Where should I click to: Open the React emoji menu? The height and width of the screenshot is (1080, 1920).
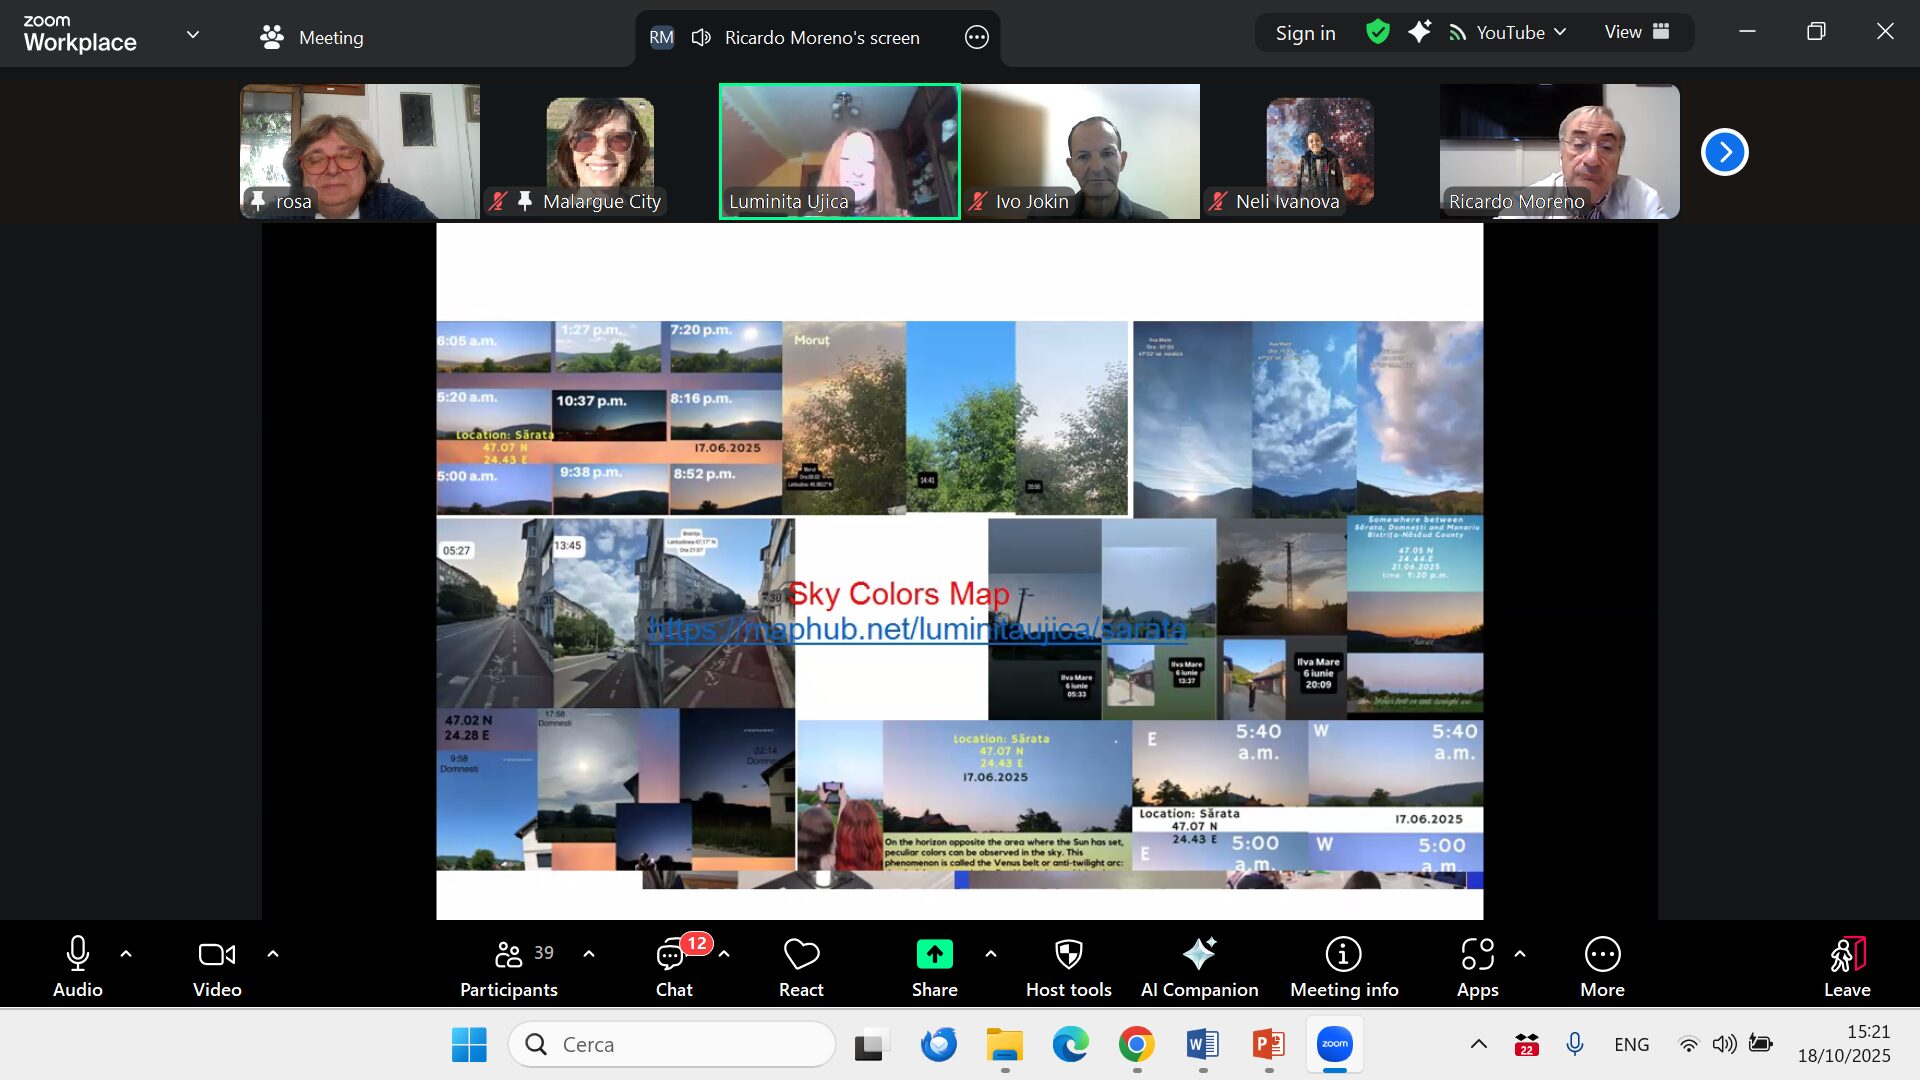pyautogui.click(x=801, y=966)
